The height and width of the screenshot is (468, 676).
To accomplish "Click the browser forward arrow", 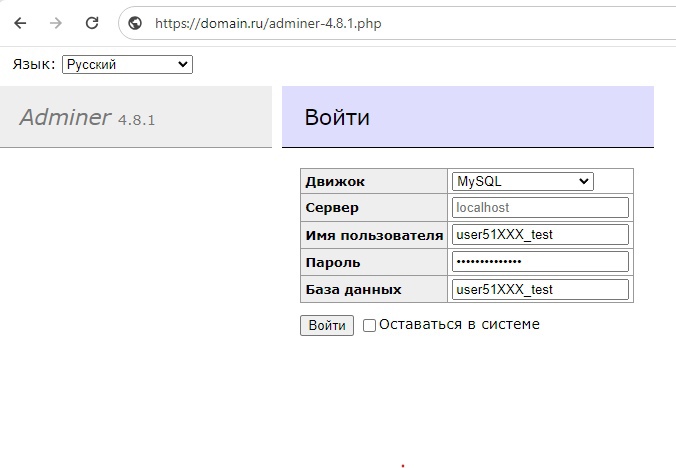I will pyautogui.click(x=56, y=23).
